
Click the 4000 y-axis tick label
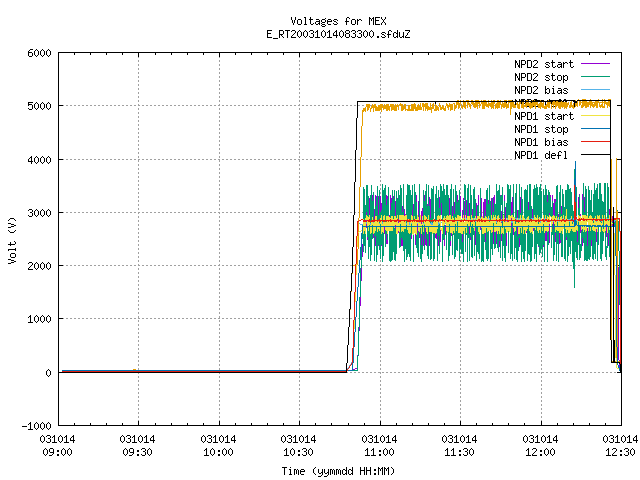click(40, 160)
